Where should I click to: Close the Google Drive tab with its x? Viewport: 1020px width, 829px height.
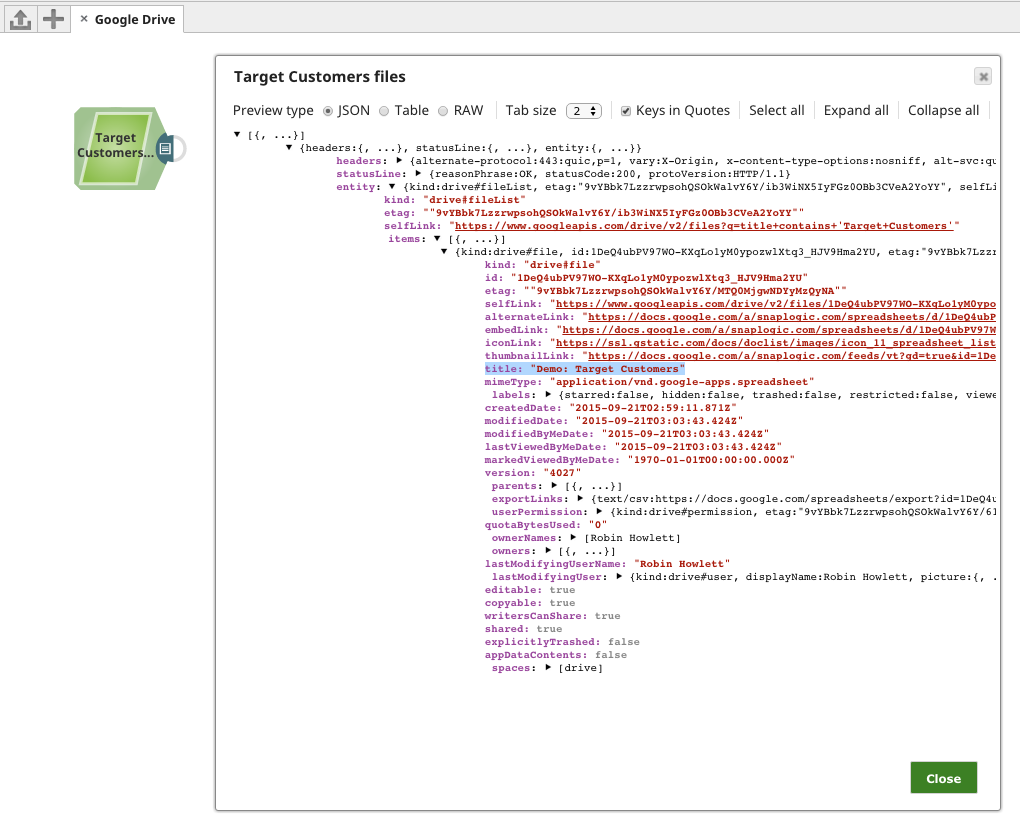(84, 19)
